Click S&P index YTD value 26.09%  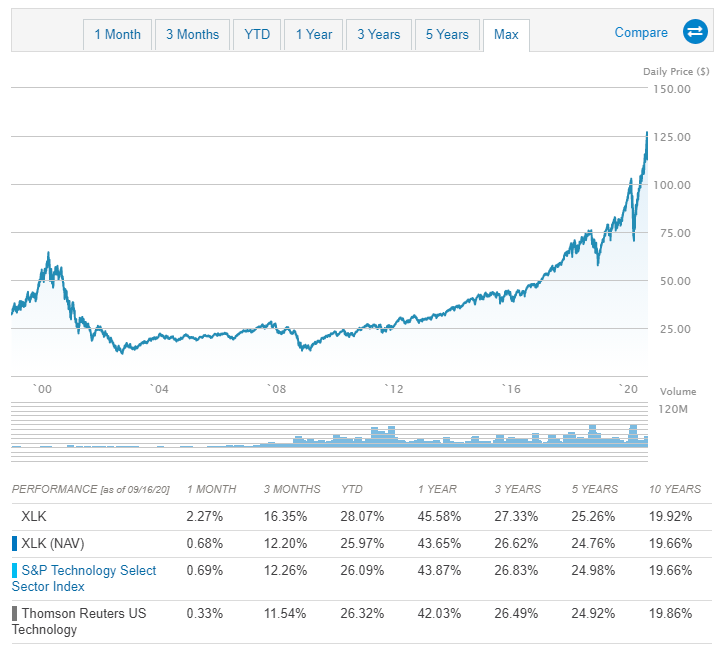(362, 571)
